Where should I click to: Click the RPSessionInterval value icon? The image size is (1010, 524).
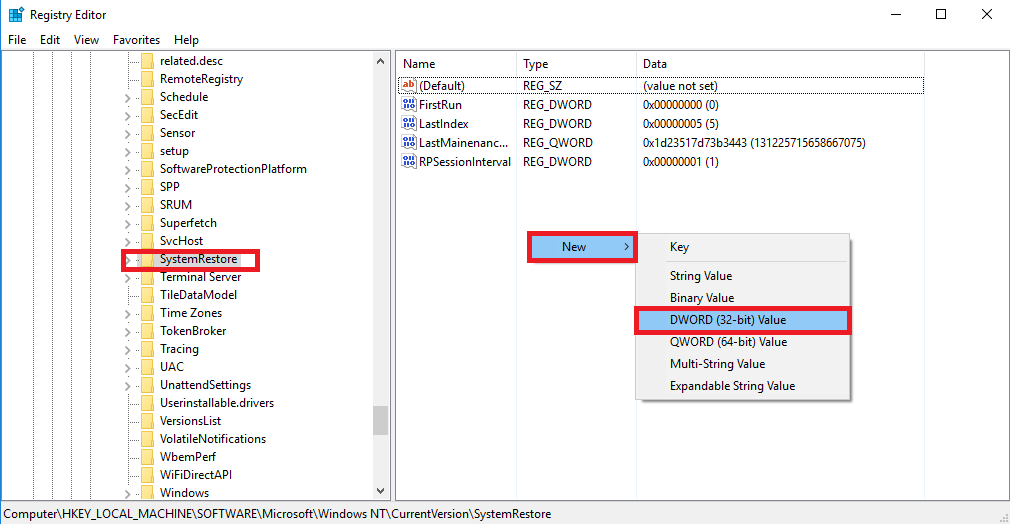408,162
